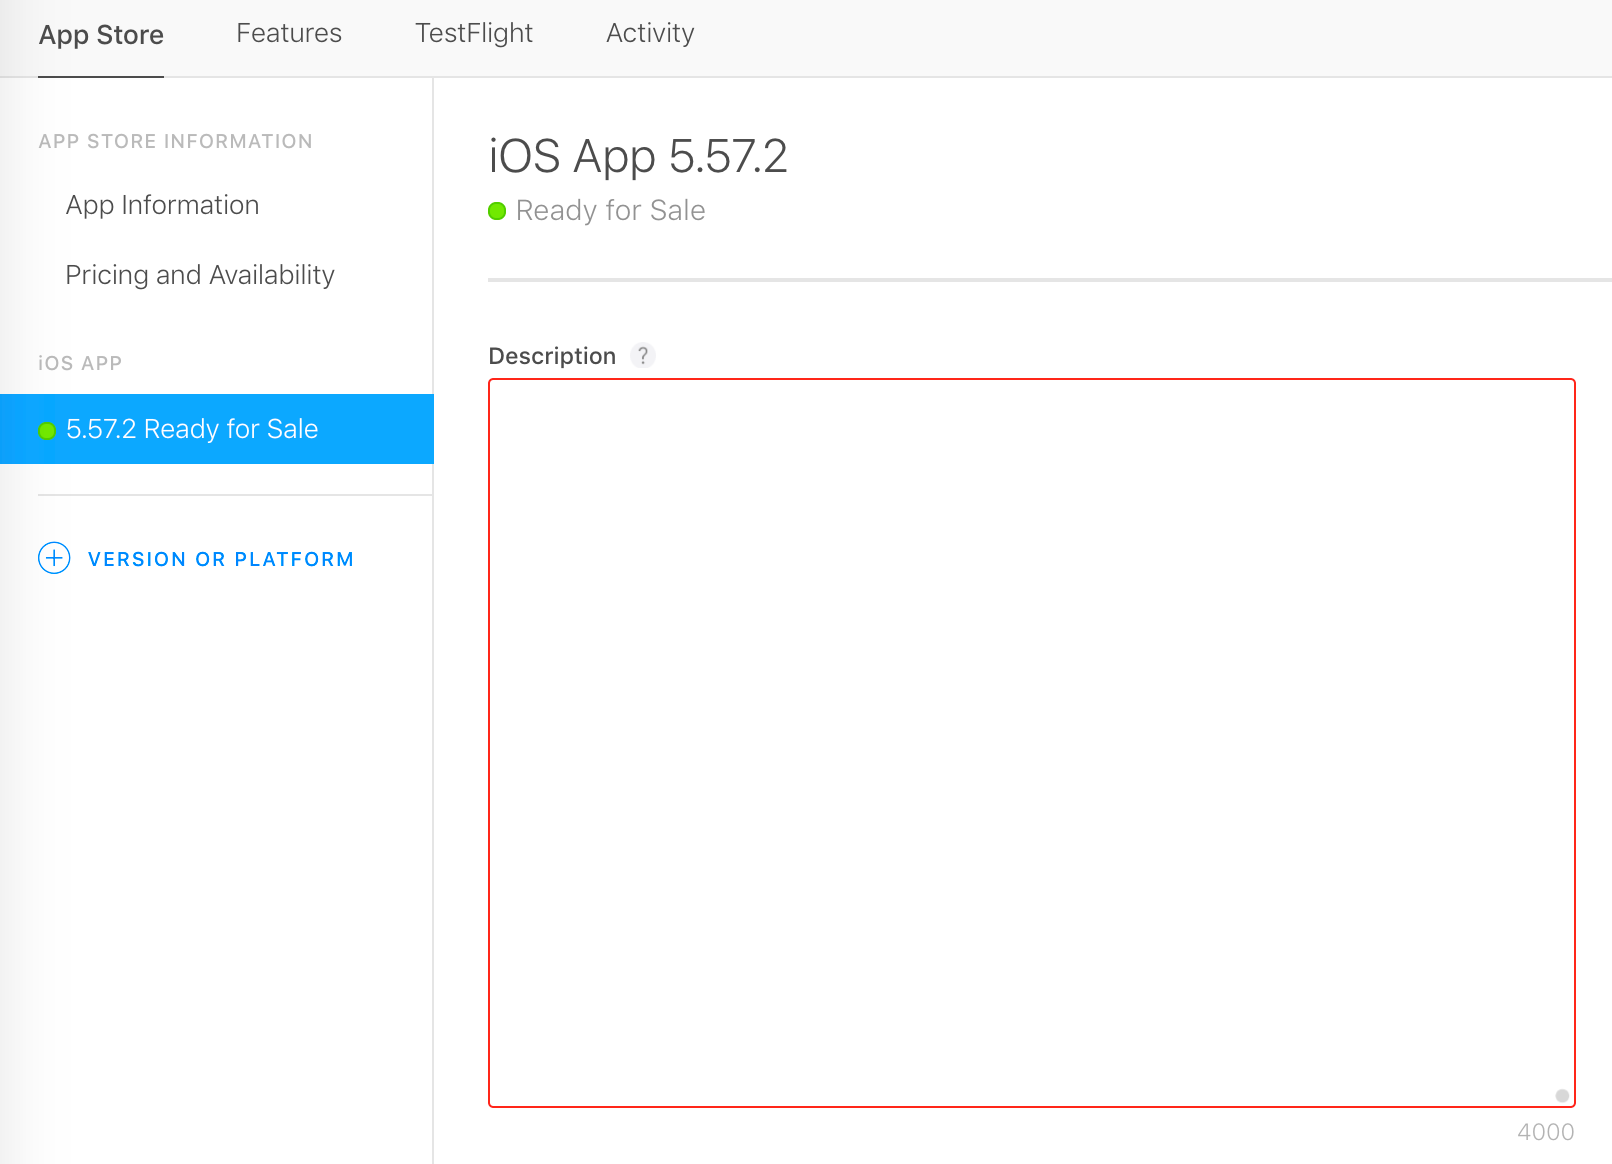Viewport: 1612px width, 1164px height.
Task: Click the iOS APP section label
Action: pyautogui.click(x=80, y=363)
